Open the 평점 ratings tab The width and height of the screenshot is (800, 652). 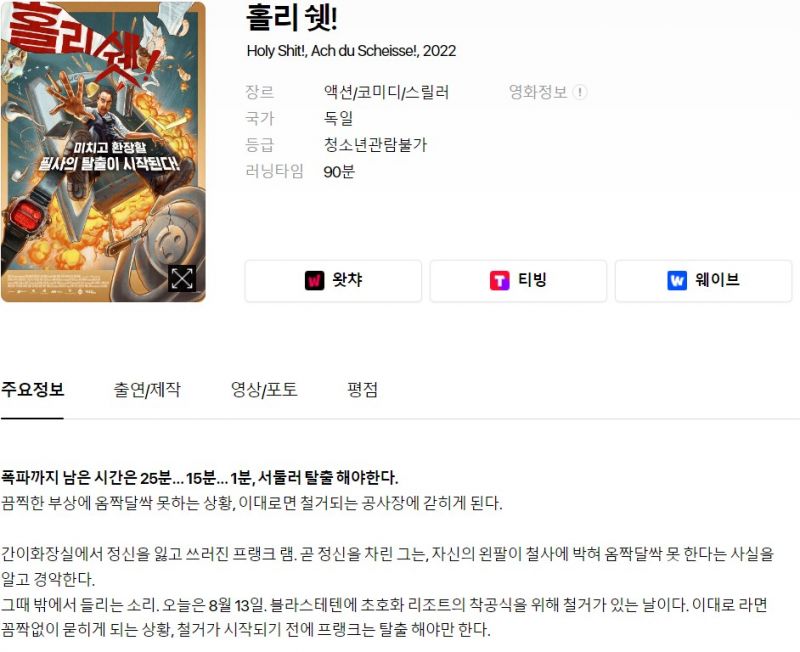(x=362, y=390)
